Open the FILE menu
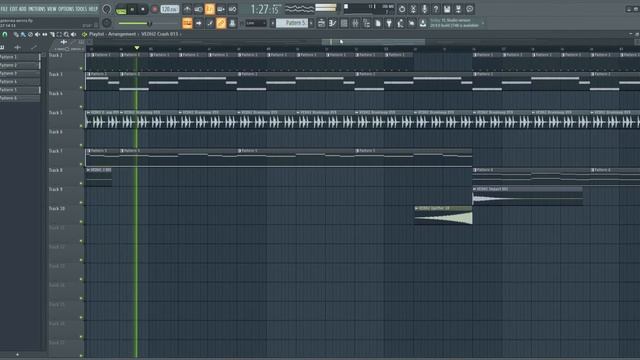 coord(4,9)
